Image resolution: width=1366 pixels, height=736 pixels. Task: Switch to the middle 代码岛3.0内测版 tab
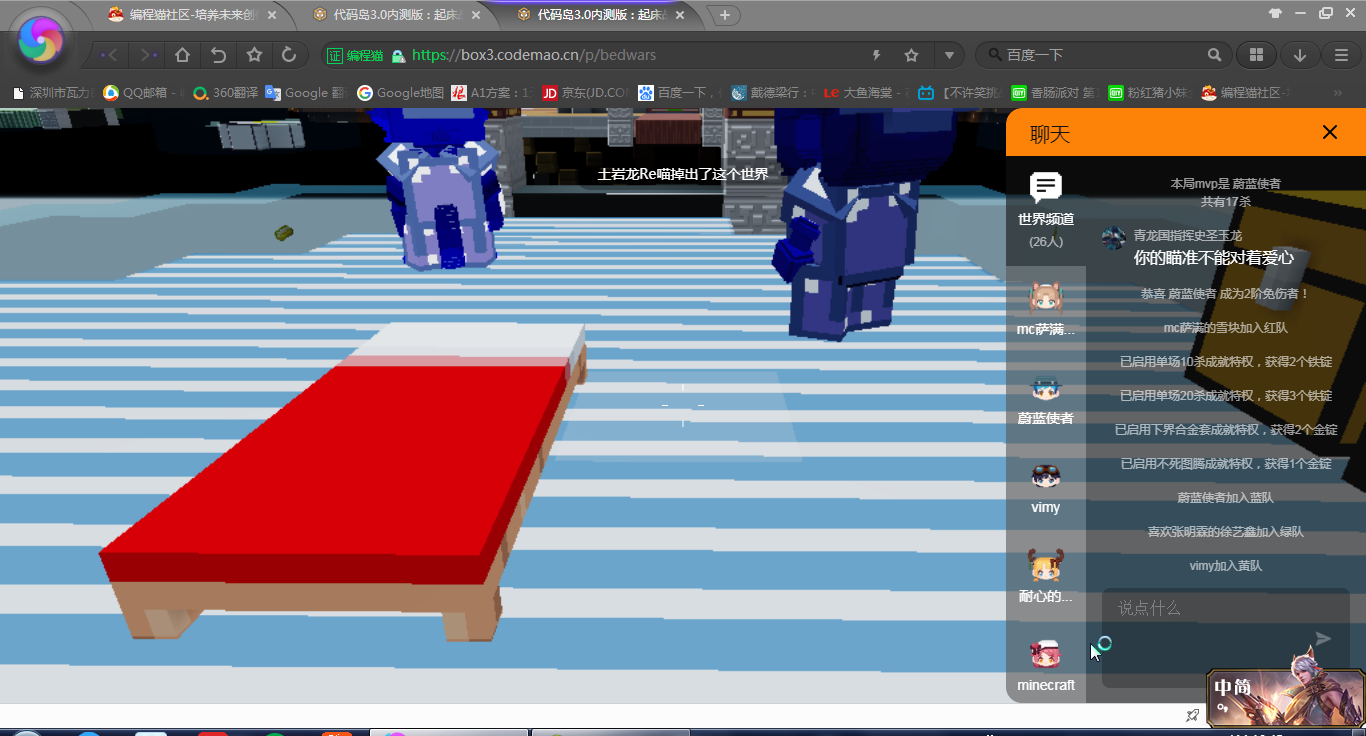click(x=397, y=15)
